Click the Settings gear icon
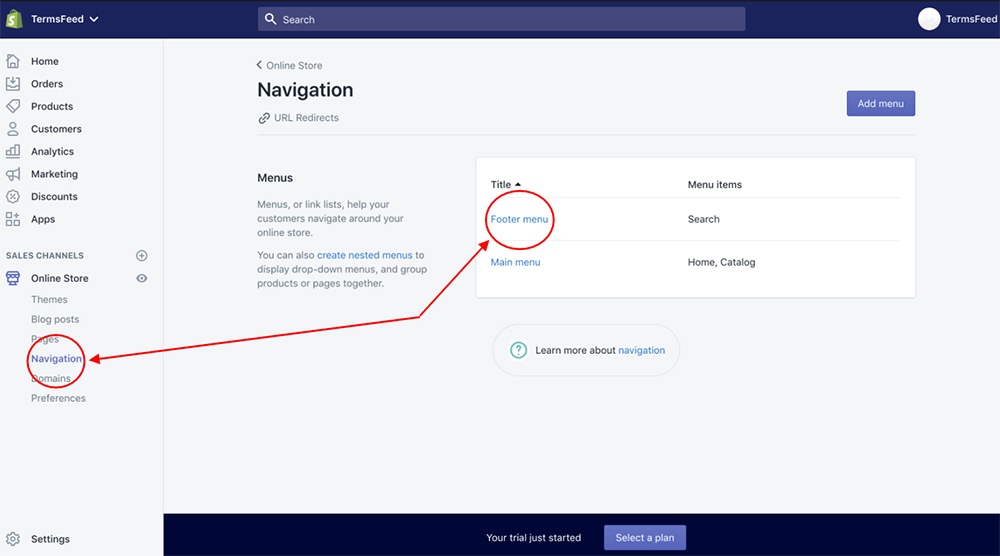The image size is (1000, 556). pyautogui.click(x=13, y=539)
